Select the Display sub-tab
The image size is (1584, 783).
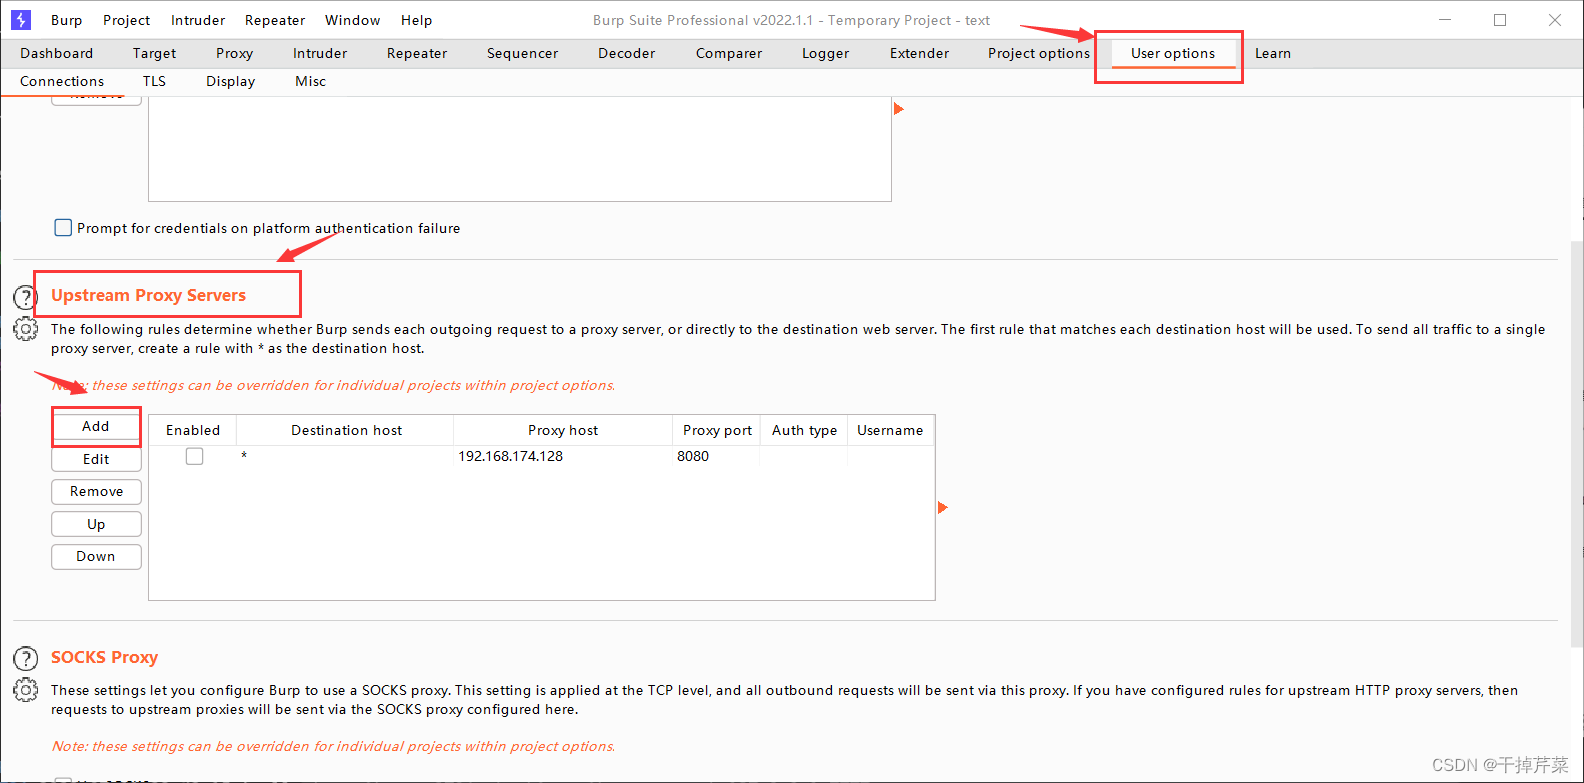coord(230,81)
